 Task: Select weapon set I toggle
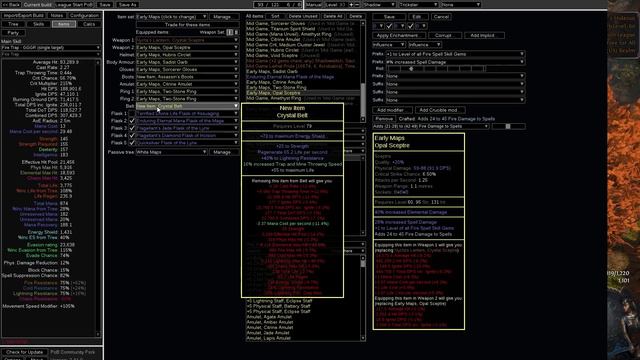pyautogui.click(x=230, y=32)
